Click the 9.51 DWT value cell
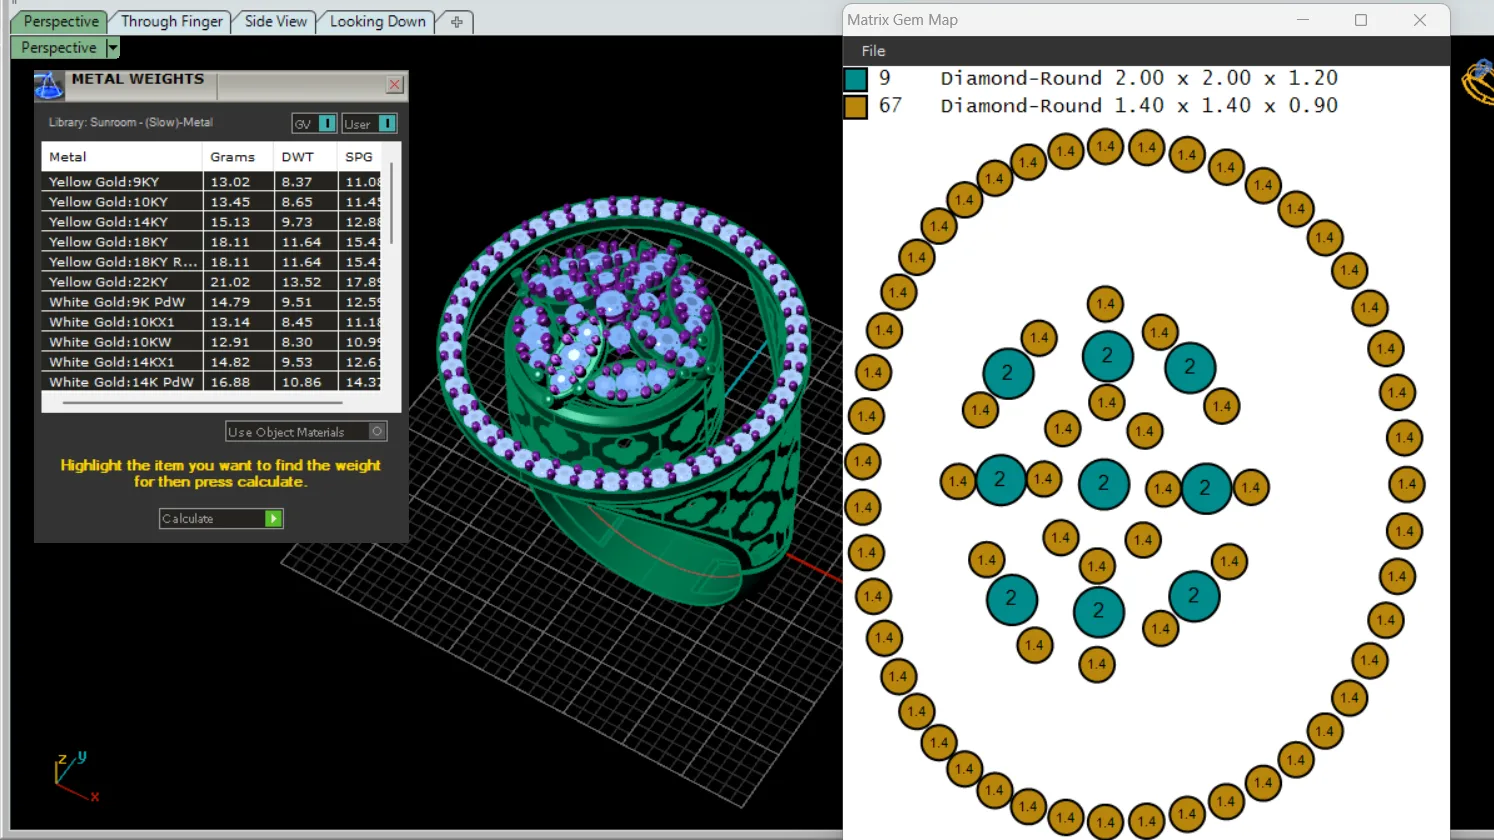 click(306, 302)
